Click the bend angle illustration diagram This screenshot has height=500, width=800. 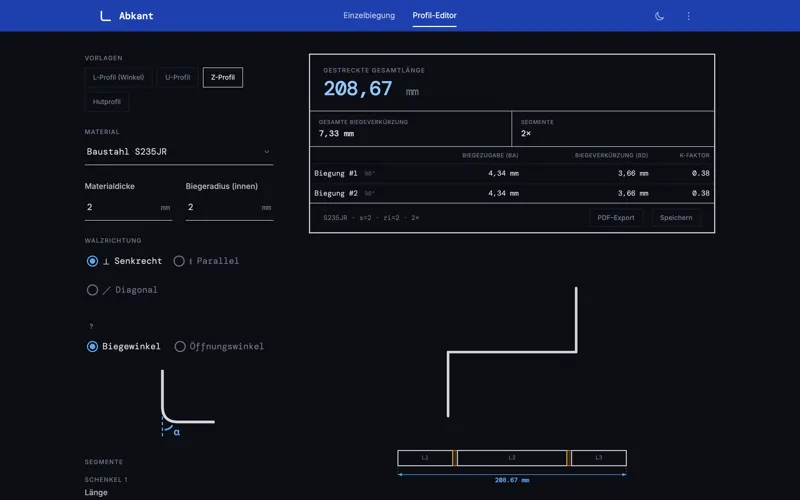point(186,402)
